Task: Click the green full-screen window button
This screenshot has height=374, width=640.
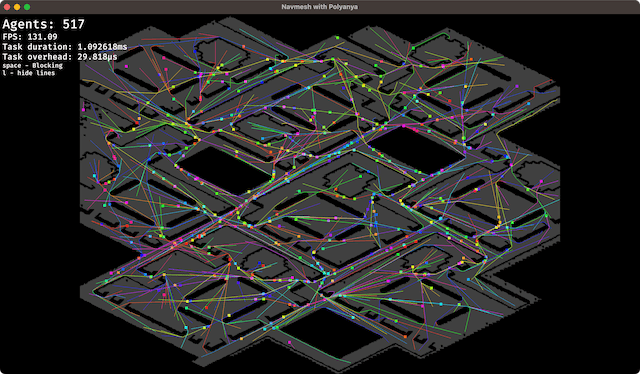Action: click(27, 7)
